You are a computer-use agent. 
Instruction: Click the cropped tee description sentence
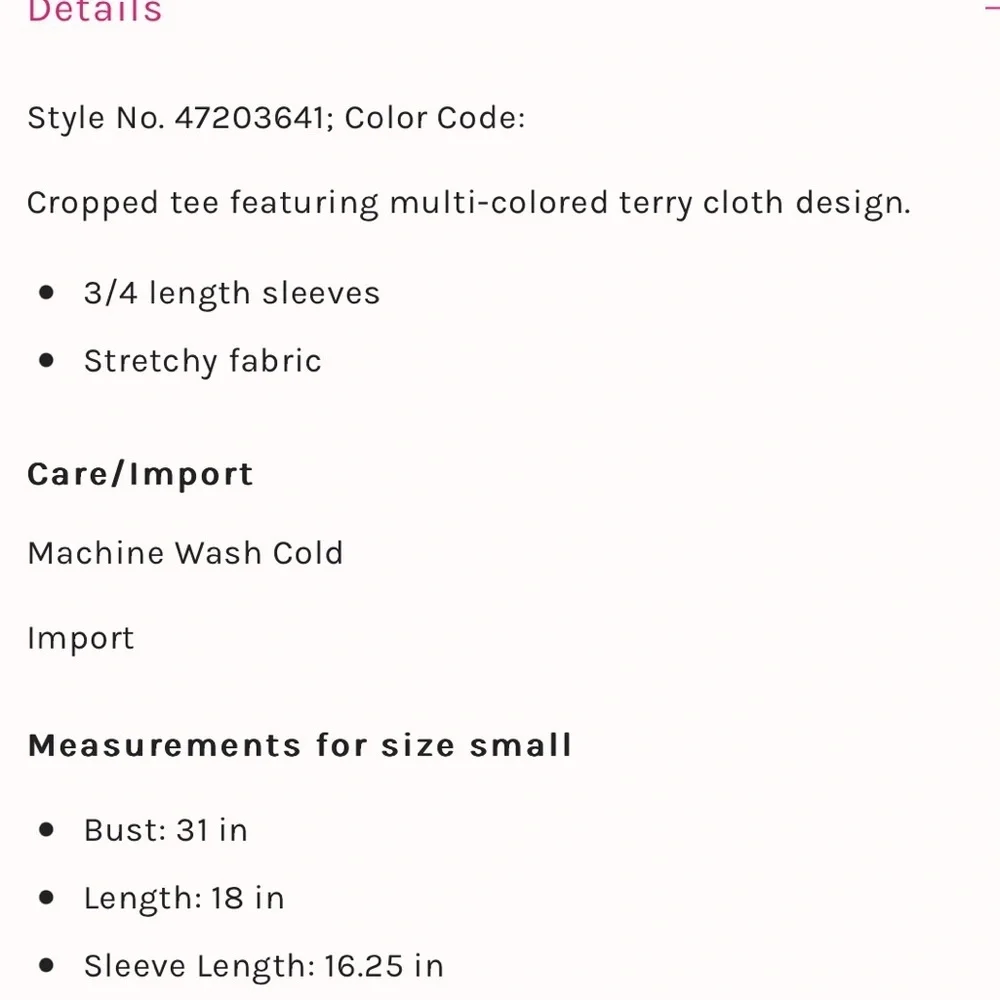pyautogui.click(x=469, y=203)
